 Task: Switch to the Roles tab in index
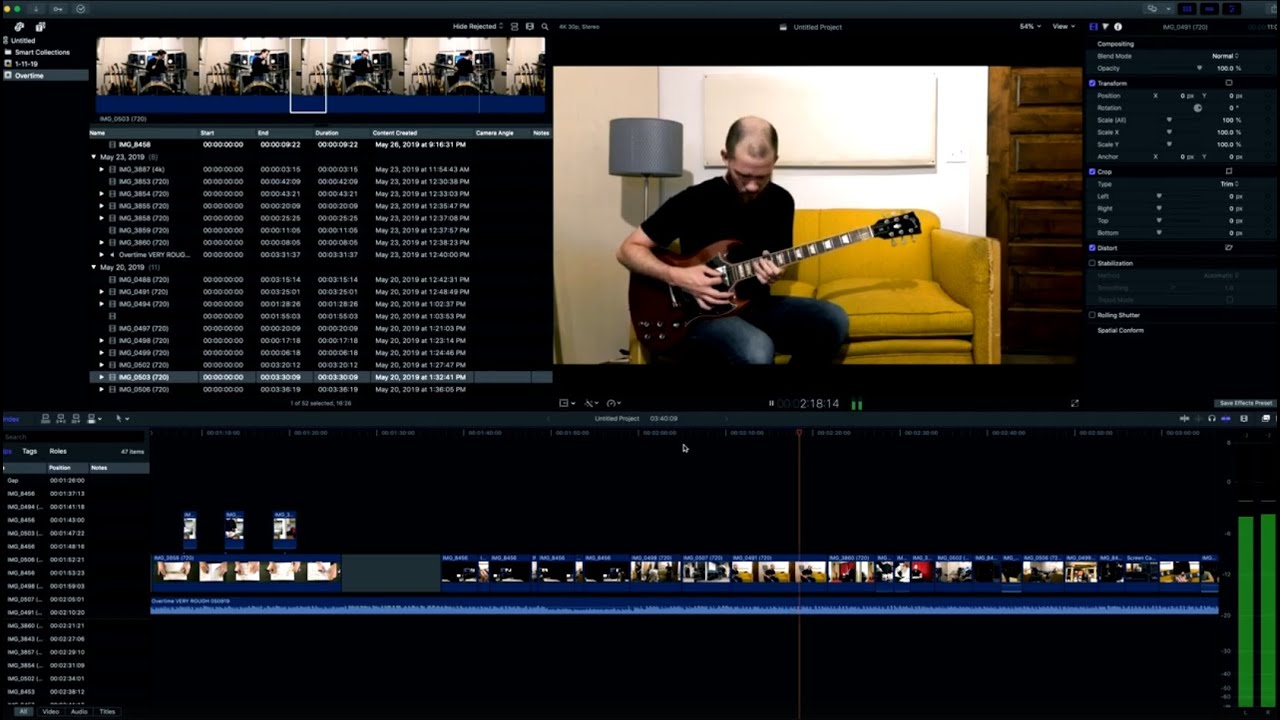tap(58, 451)
